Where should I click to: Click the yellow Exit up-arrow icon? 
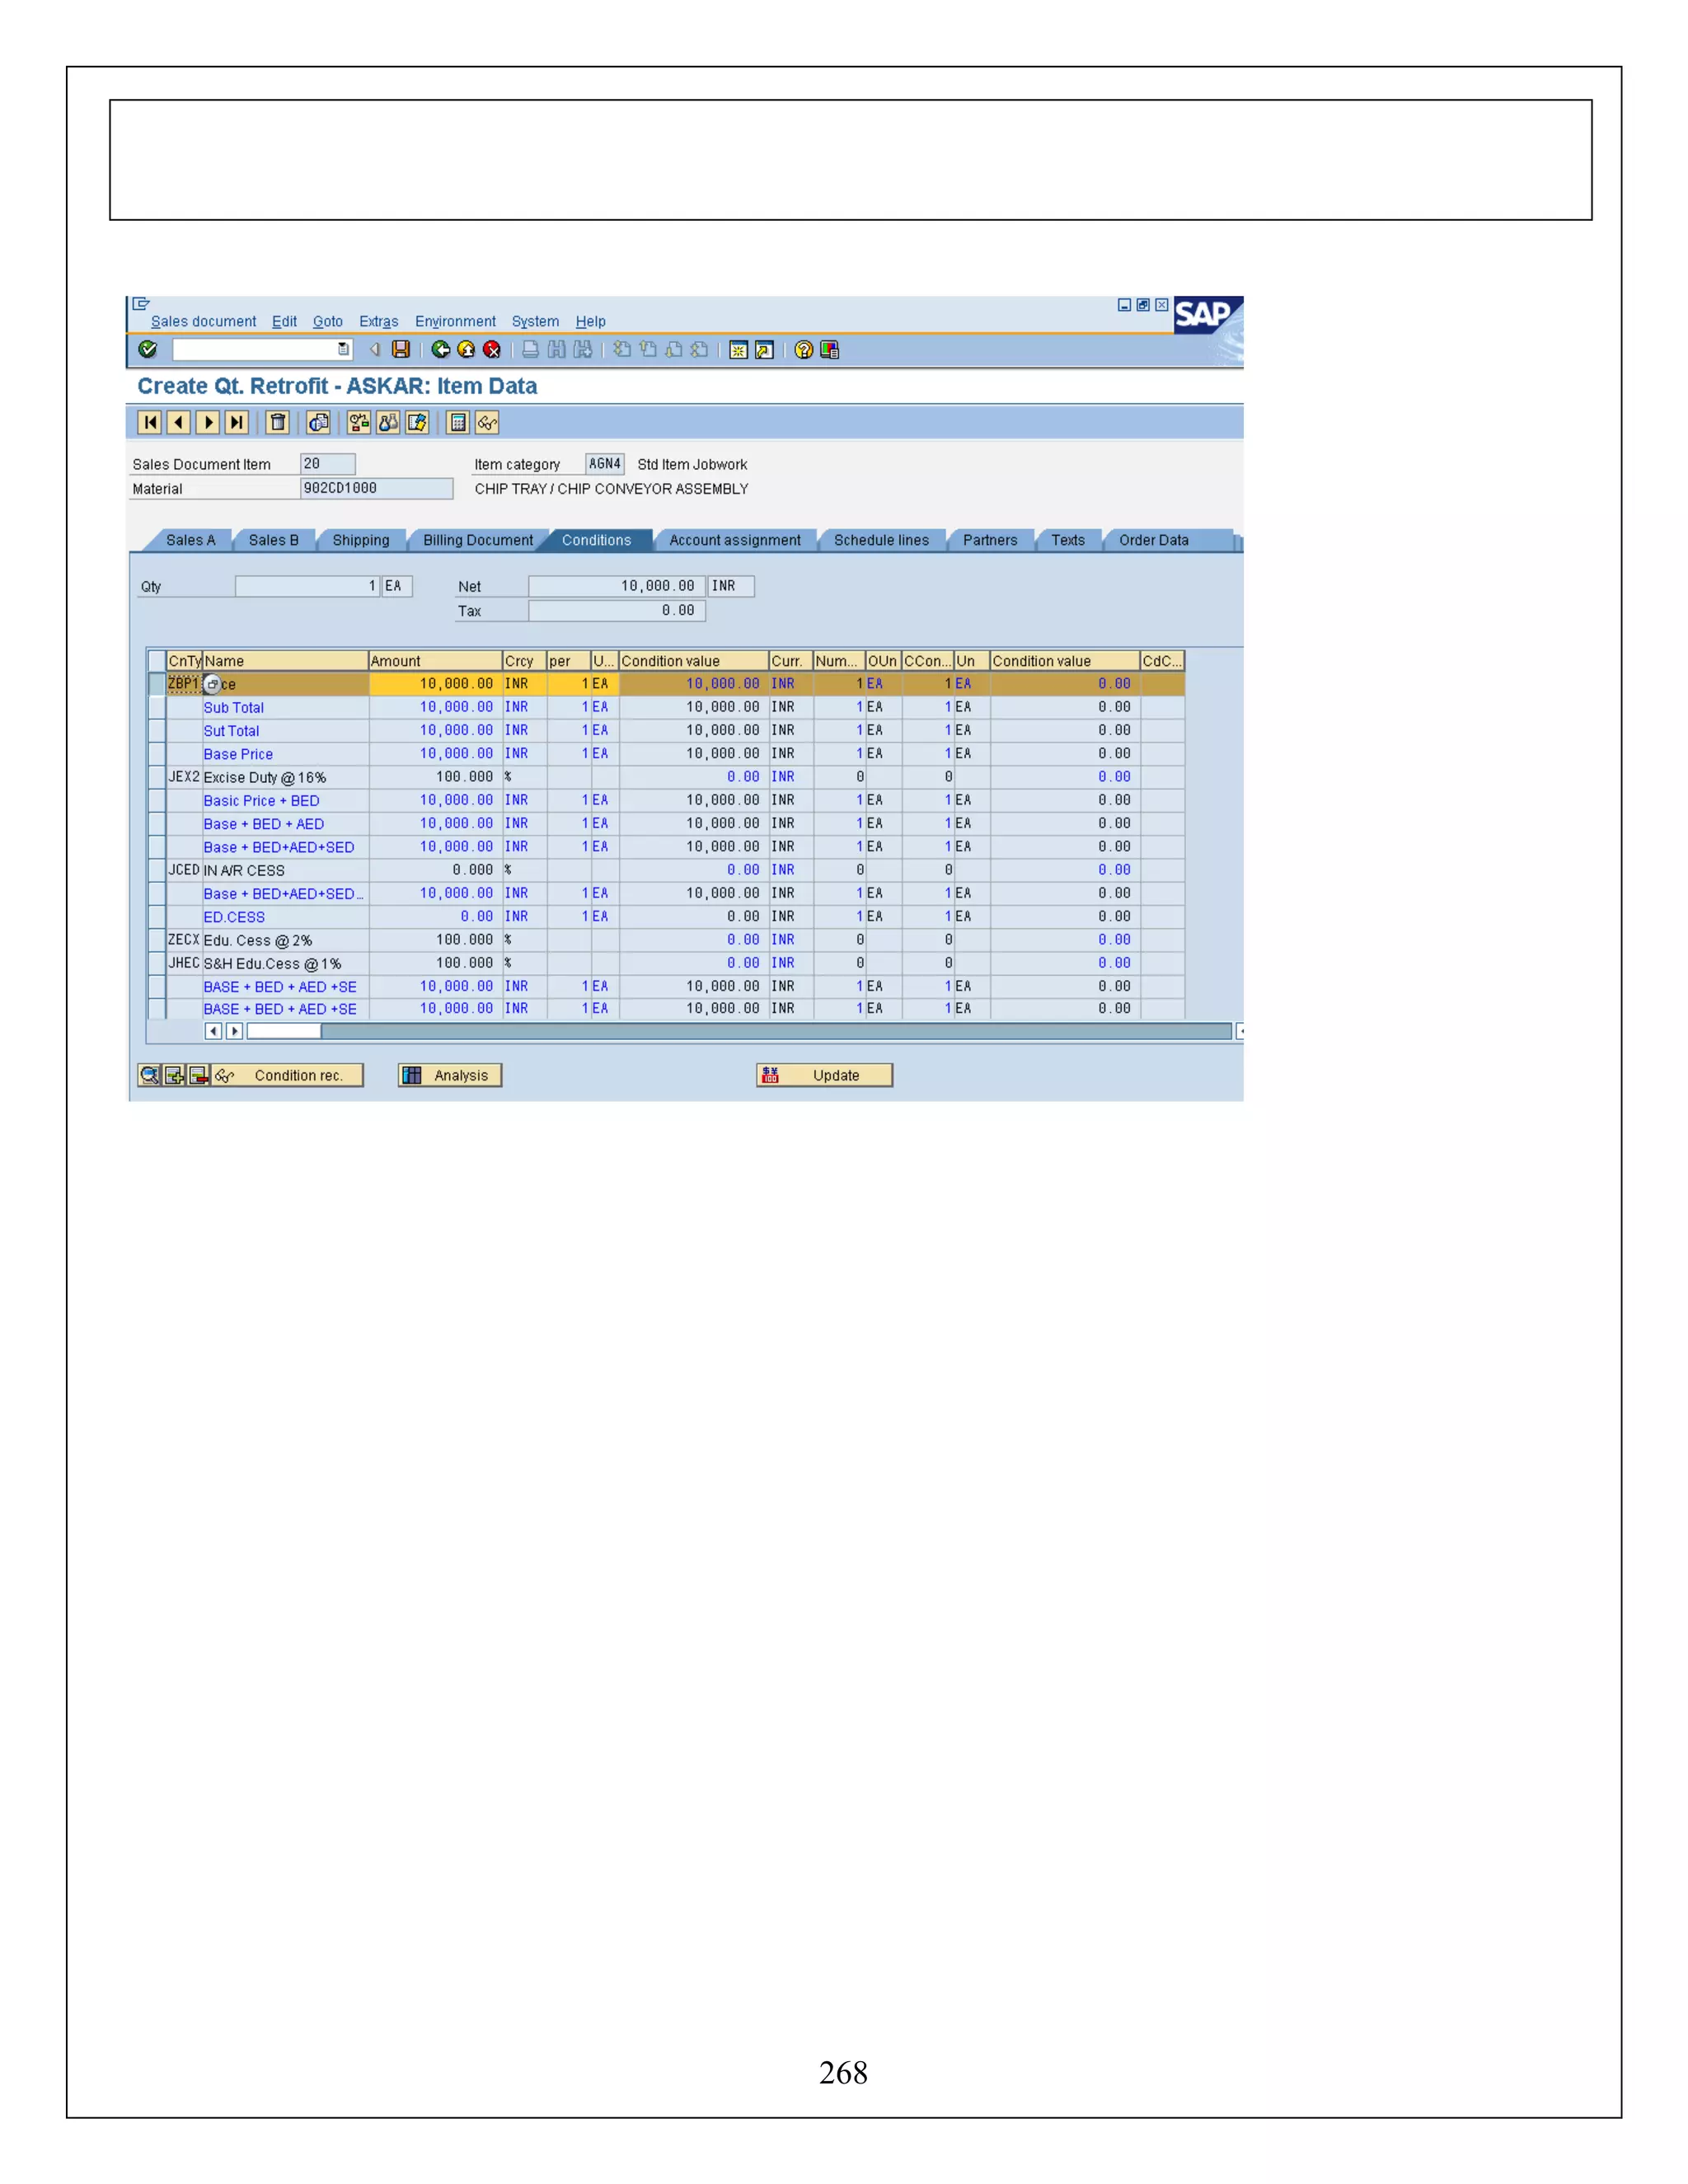(466, 349)
